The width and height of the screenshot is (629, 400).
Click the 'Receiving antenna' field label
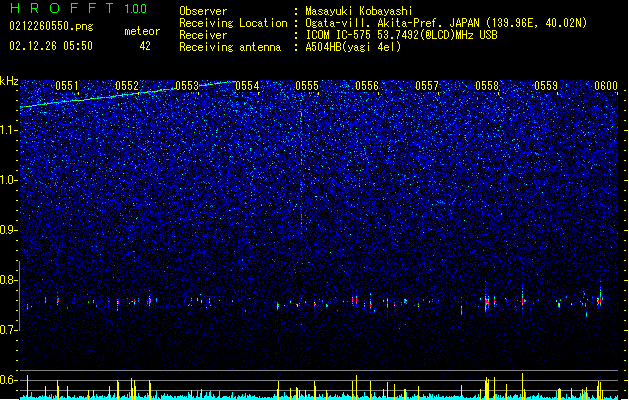[230, 47]
